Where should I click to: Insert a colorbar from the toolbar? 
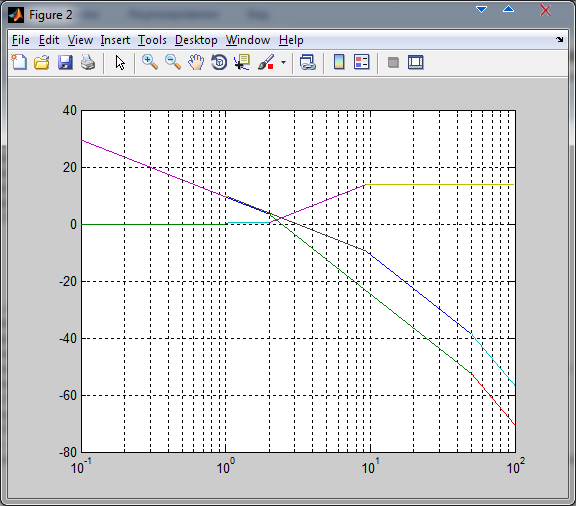click(339, 62)
